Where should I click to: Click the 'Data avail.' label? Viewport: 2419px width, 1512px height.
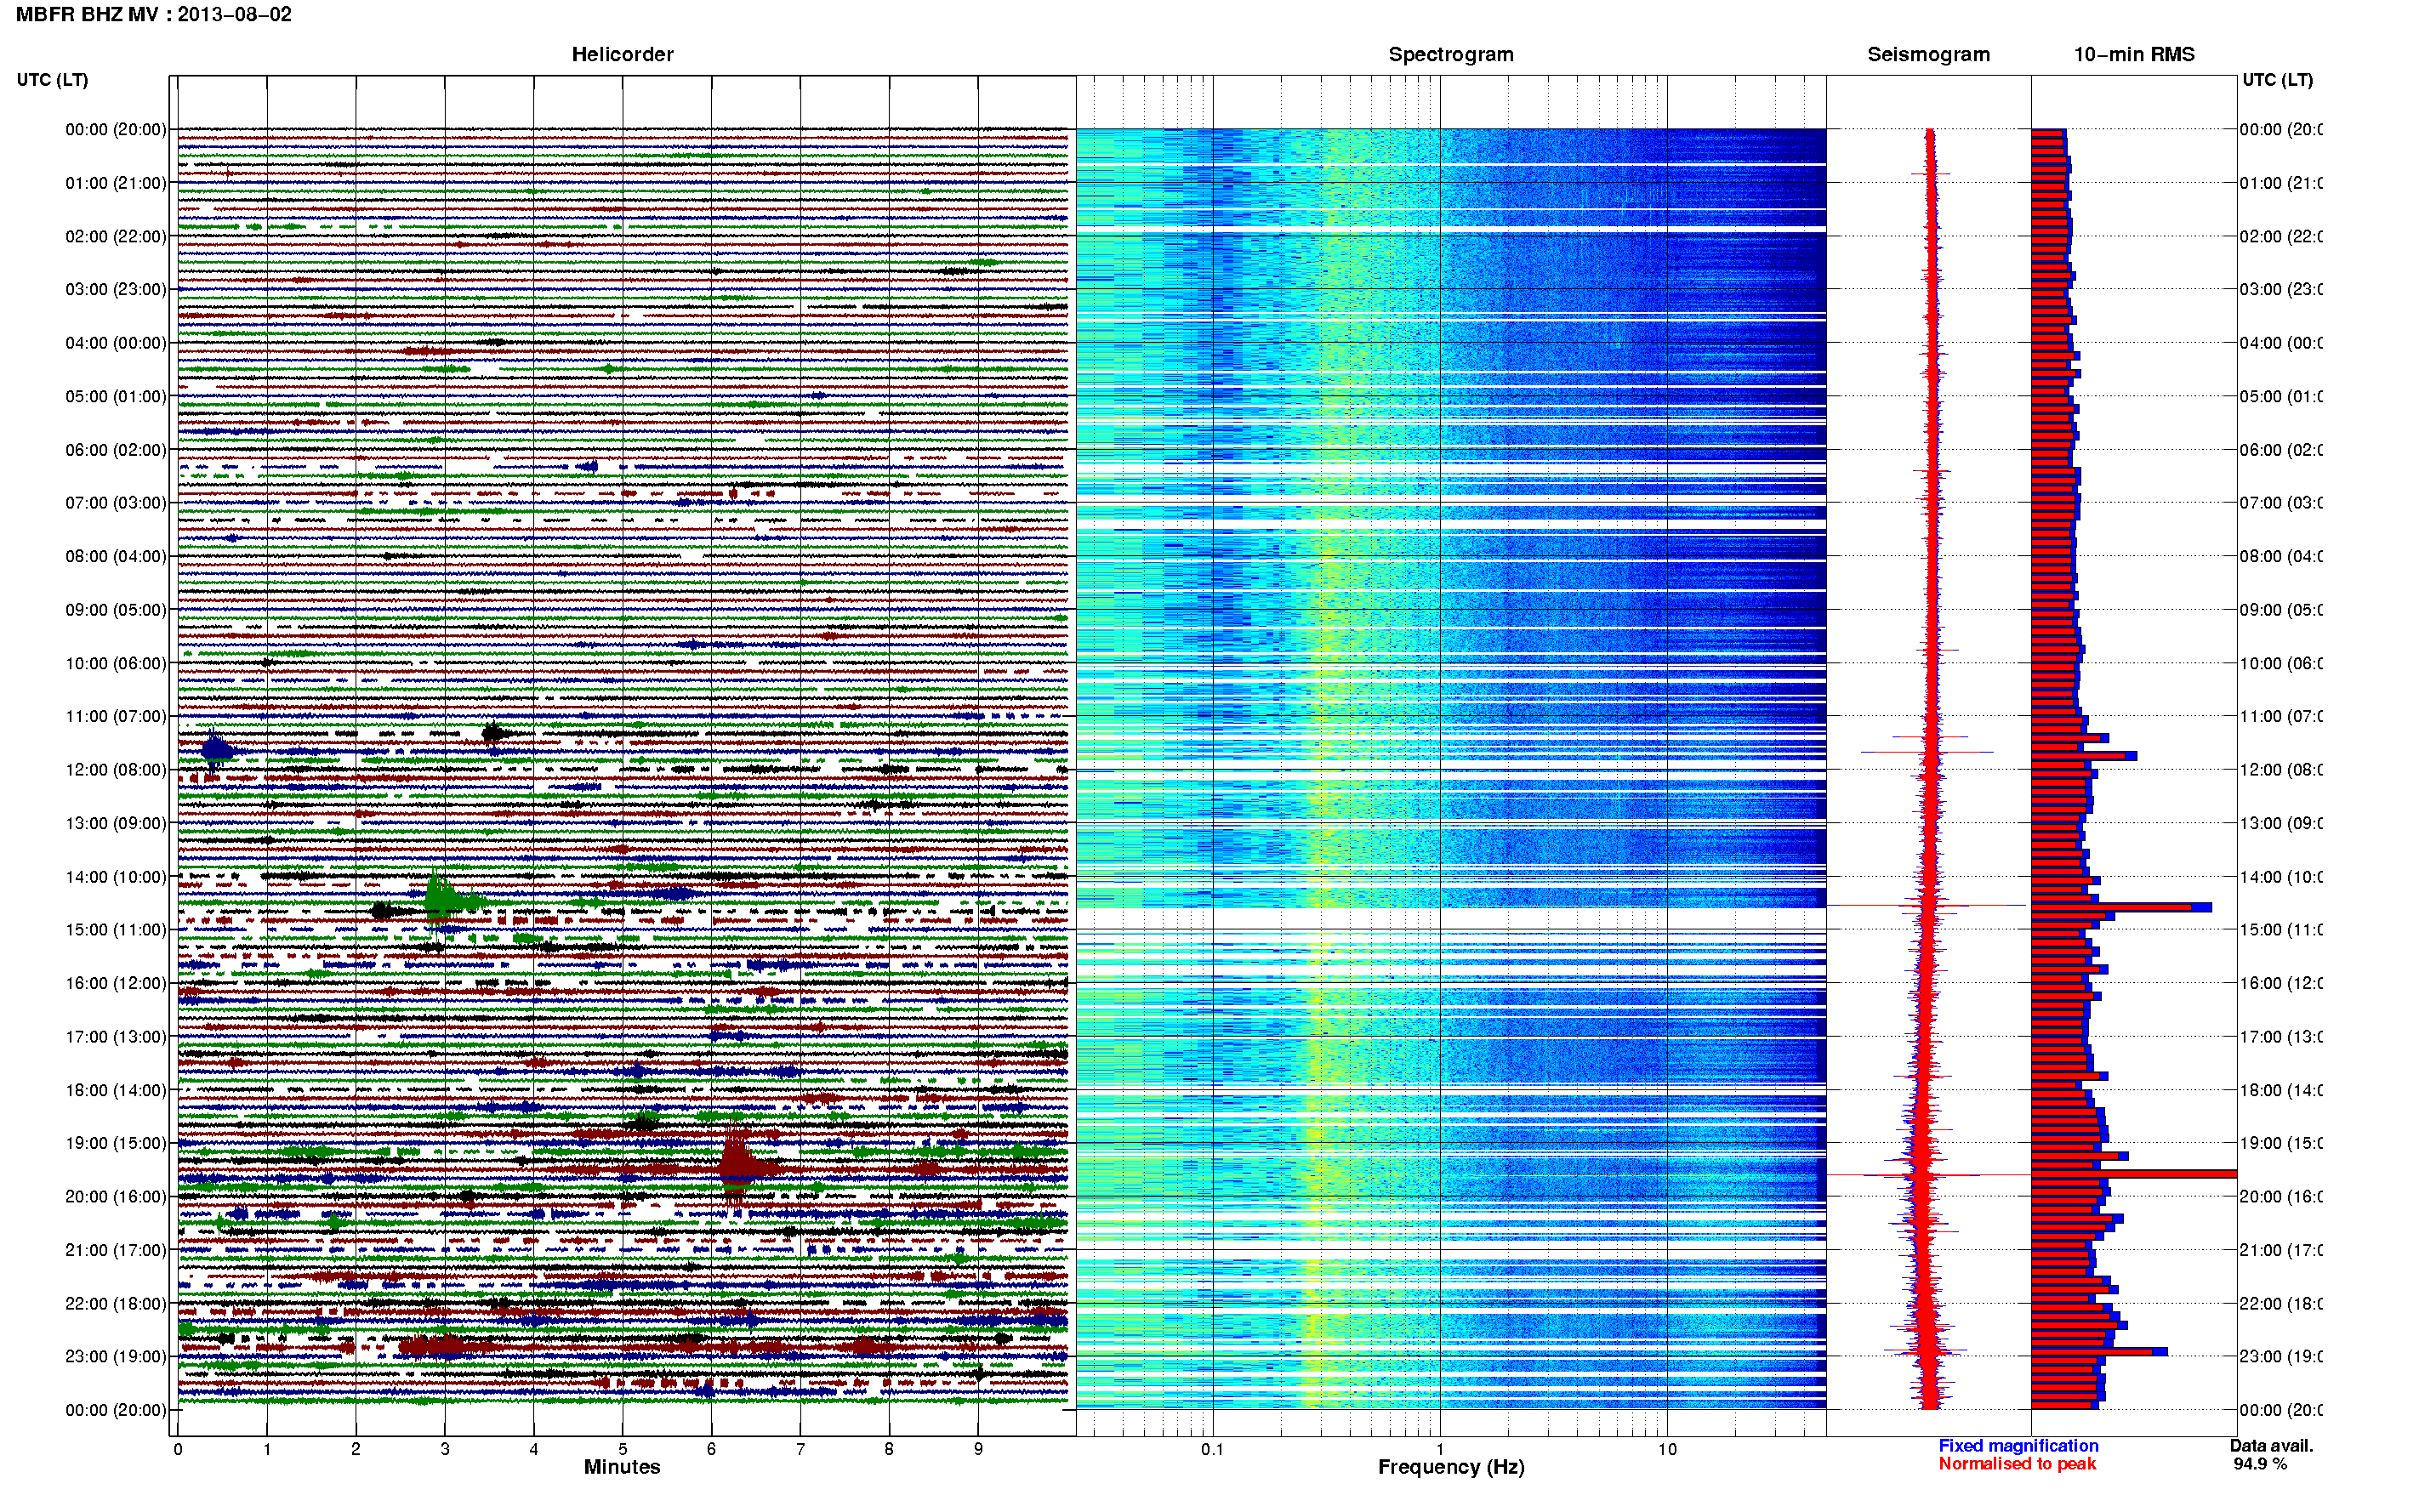2271,1445
